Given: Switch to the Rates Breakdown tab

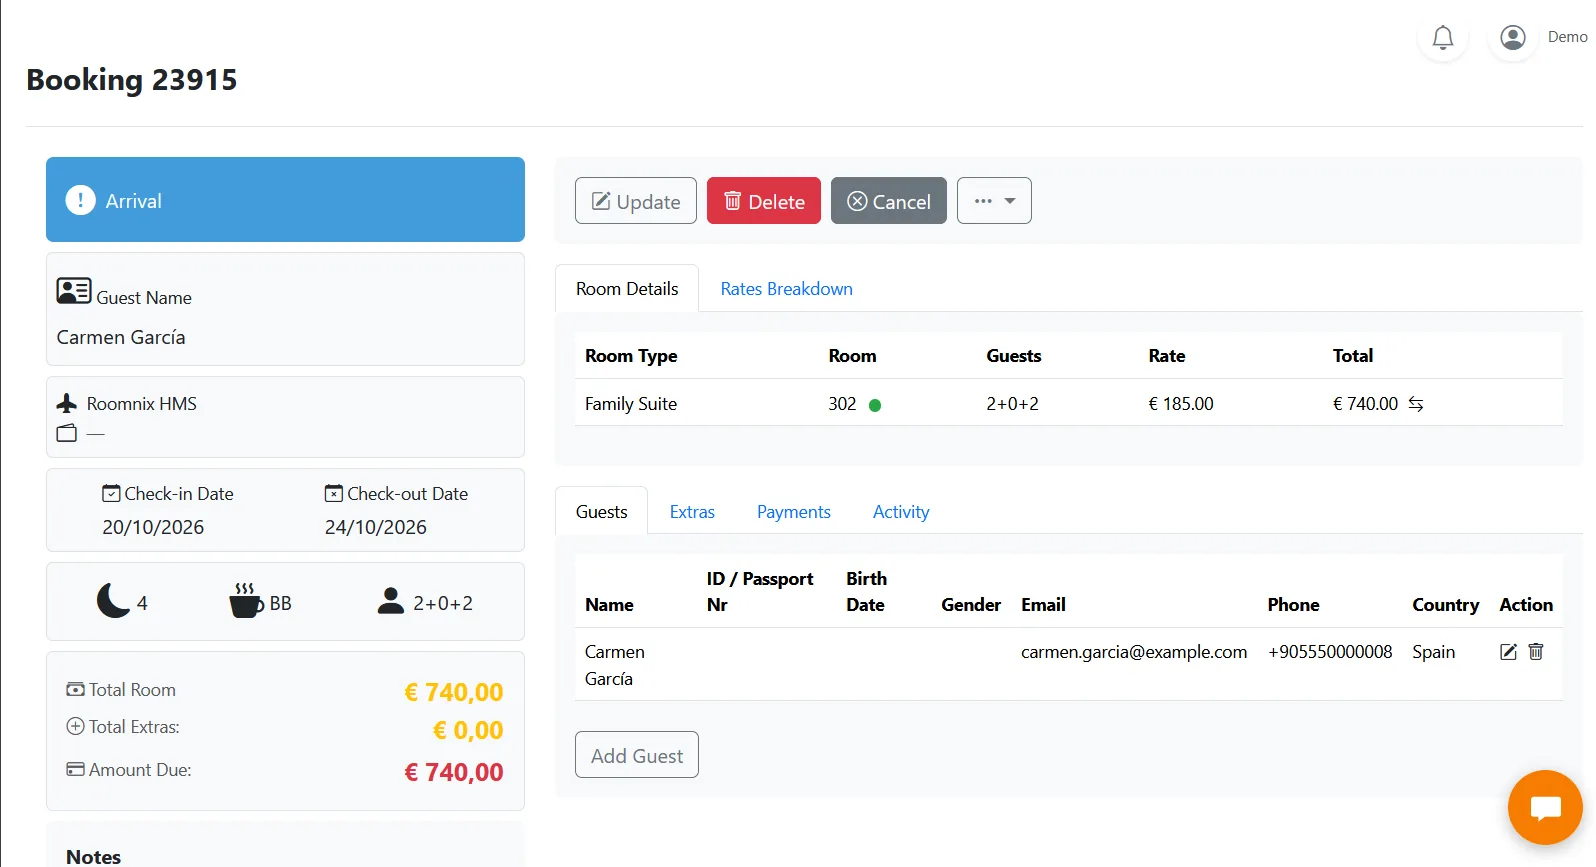Looking at the screenshot, I should [787, 289].
